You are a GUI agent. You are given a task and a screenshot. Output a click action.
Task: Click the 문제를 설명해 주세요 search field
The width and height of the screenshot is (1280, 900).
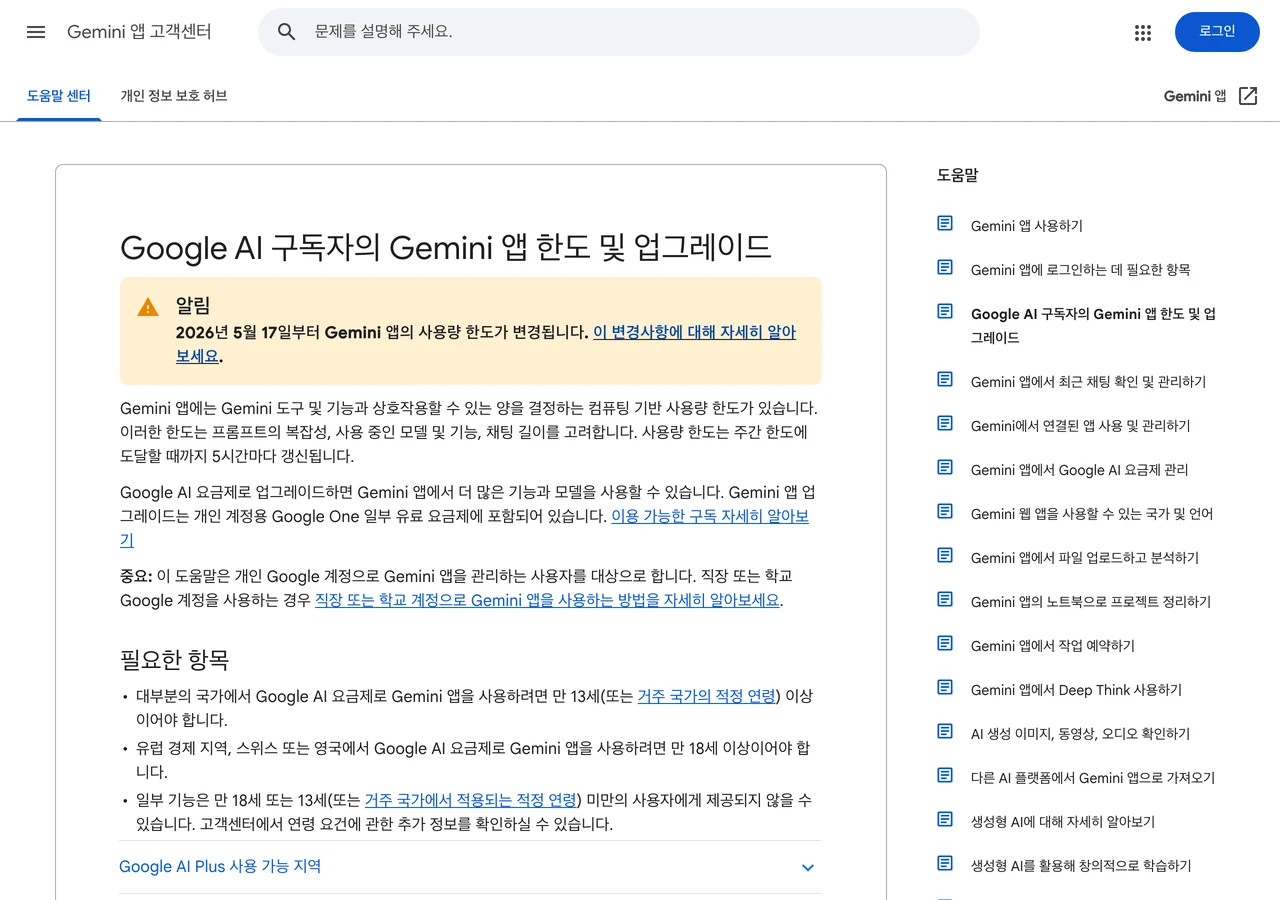click(x=619, y=32)
